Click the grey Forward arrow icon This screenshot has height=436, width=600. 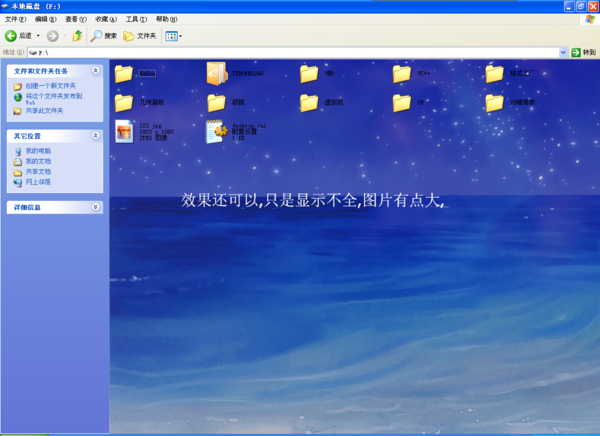[x=52, y=36]
